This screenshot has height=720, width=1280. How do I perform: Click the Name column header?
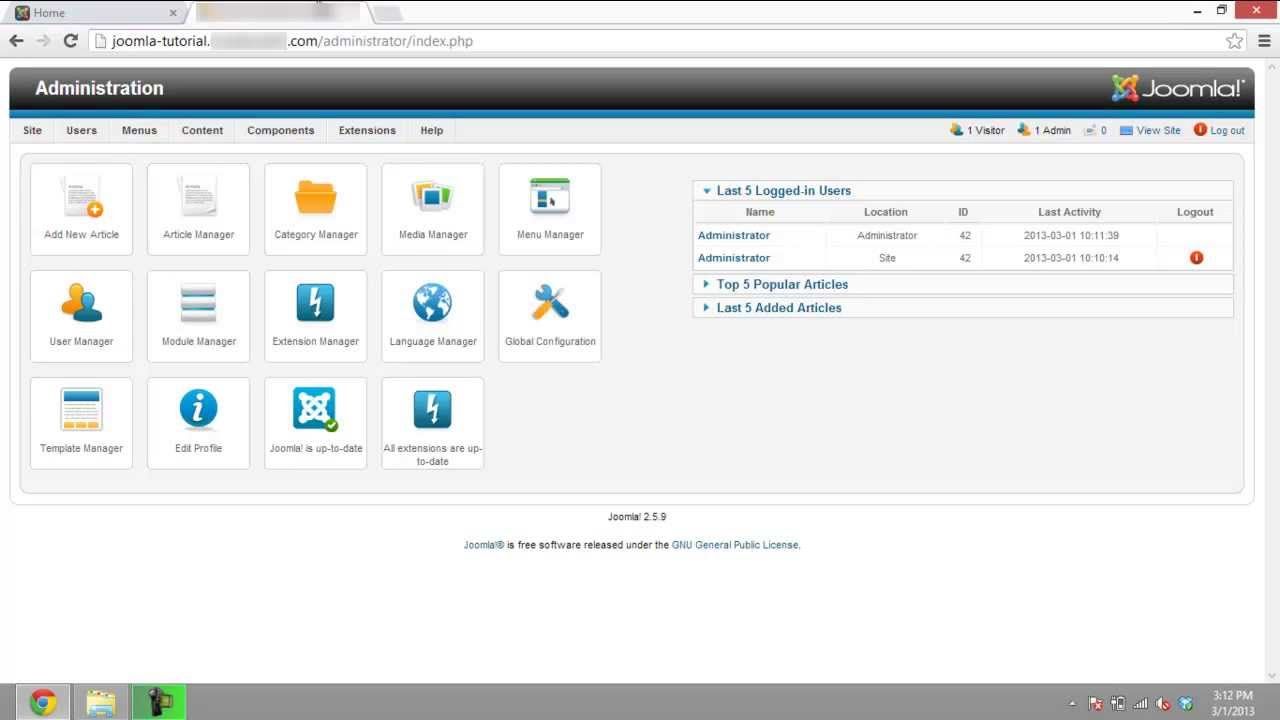tap(760, 212)
